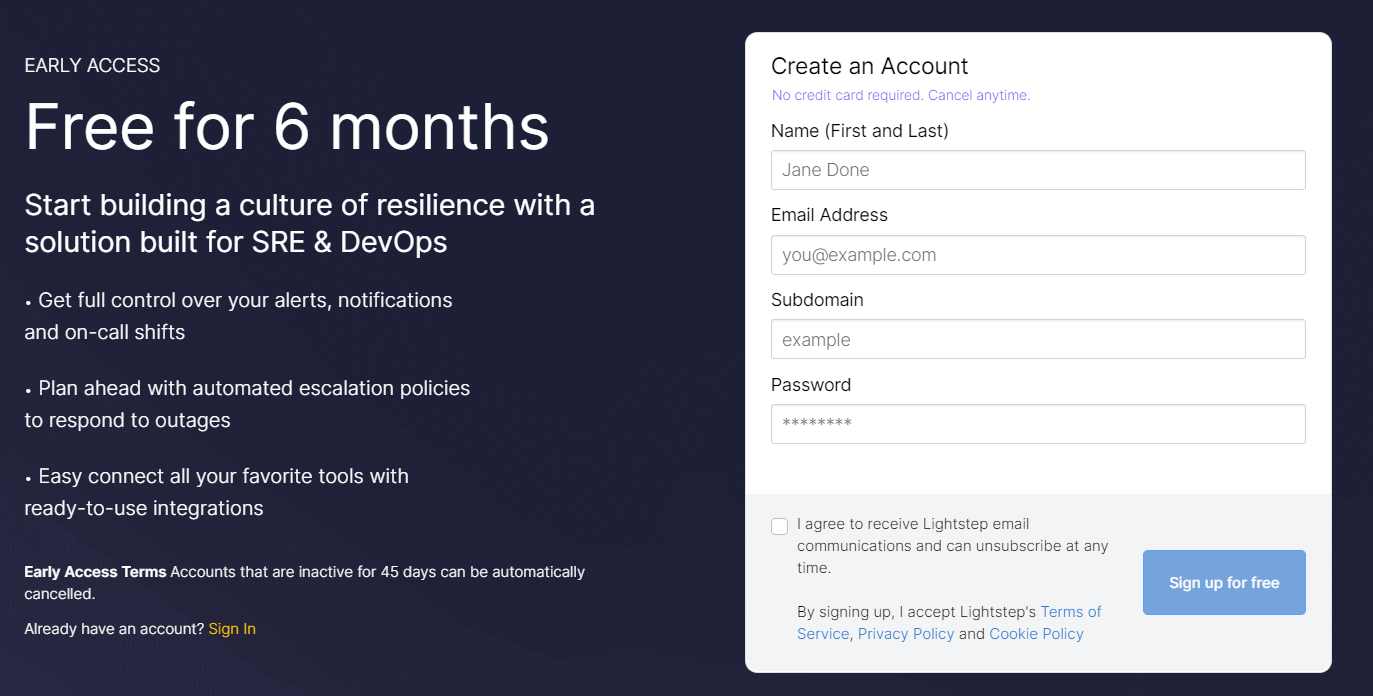Click the 'Subdomain' field label
This screenshot has width=1373, height=696.
coord(817,300)
